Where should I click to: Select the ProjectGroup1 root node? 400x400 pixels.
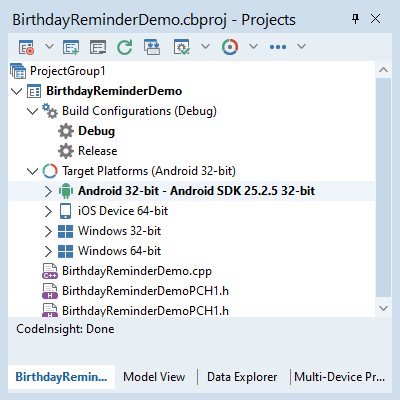[x=68, y=71]
